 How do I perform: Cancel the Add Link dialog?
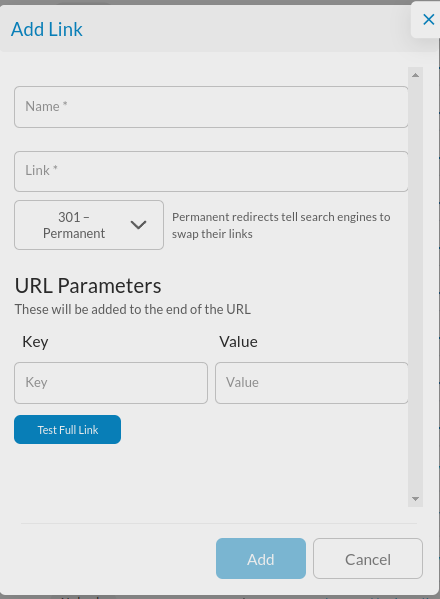click(368, 559)
